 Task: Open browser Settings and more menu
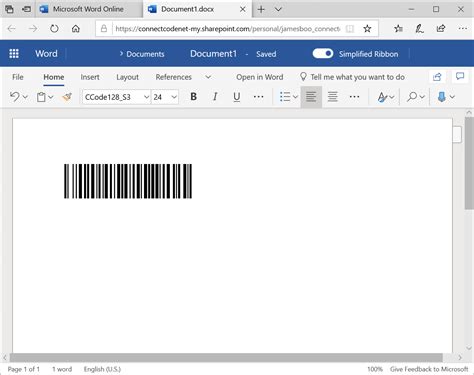tap(462, 29)
